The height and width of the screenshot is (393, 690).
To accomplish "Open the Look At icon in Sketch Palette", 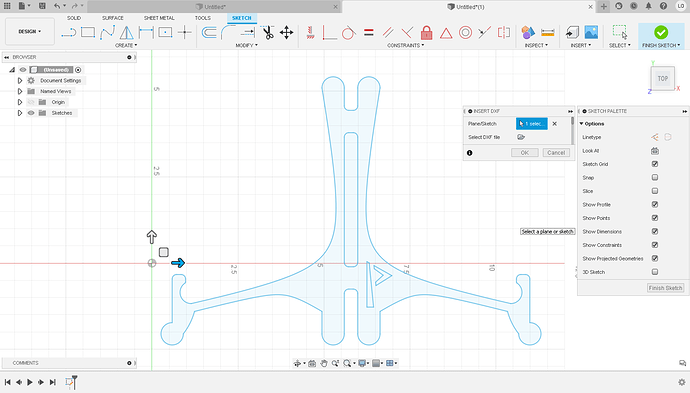I will pos(655,151).
